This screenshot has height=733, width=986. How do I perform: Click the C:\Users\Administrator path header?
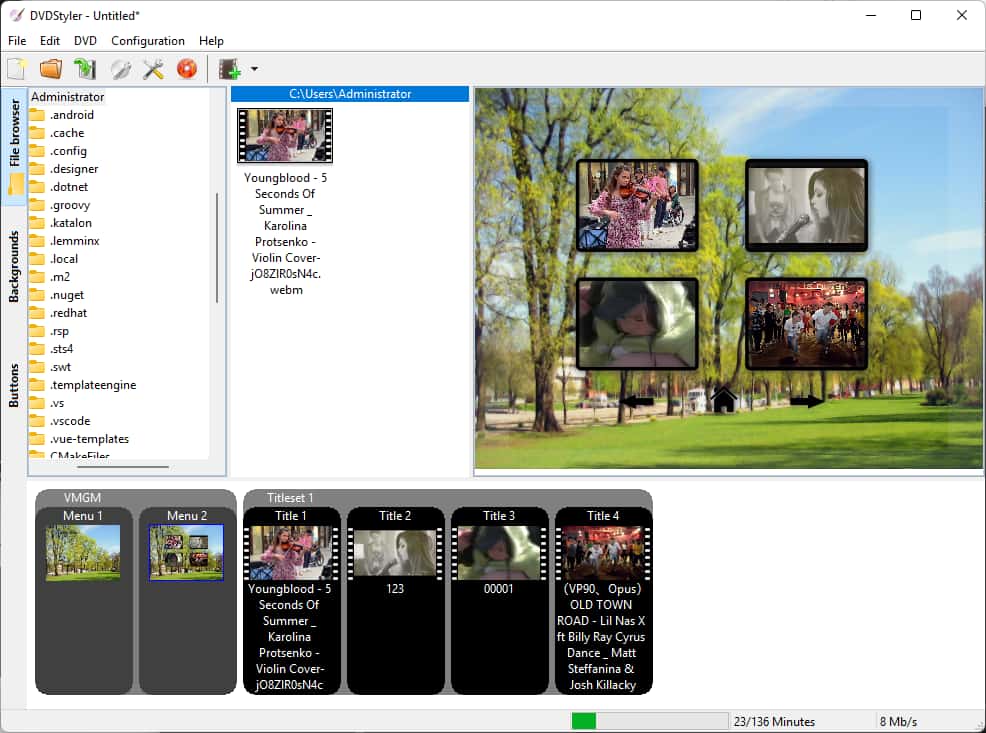[x=350, y=94]
